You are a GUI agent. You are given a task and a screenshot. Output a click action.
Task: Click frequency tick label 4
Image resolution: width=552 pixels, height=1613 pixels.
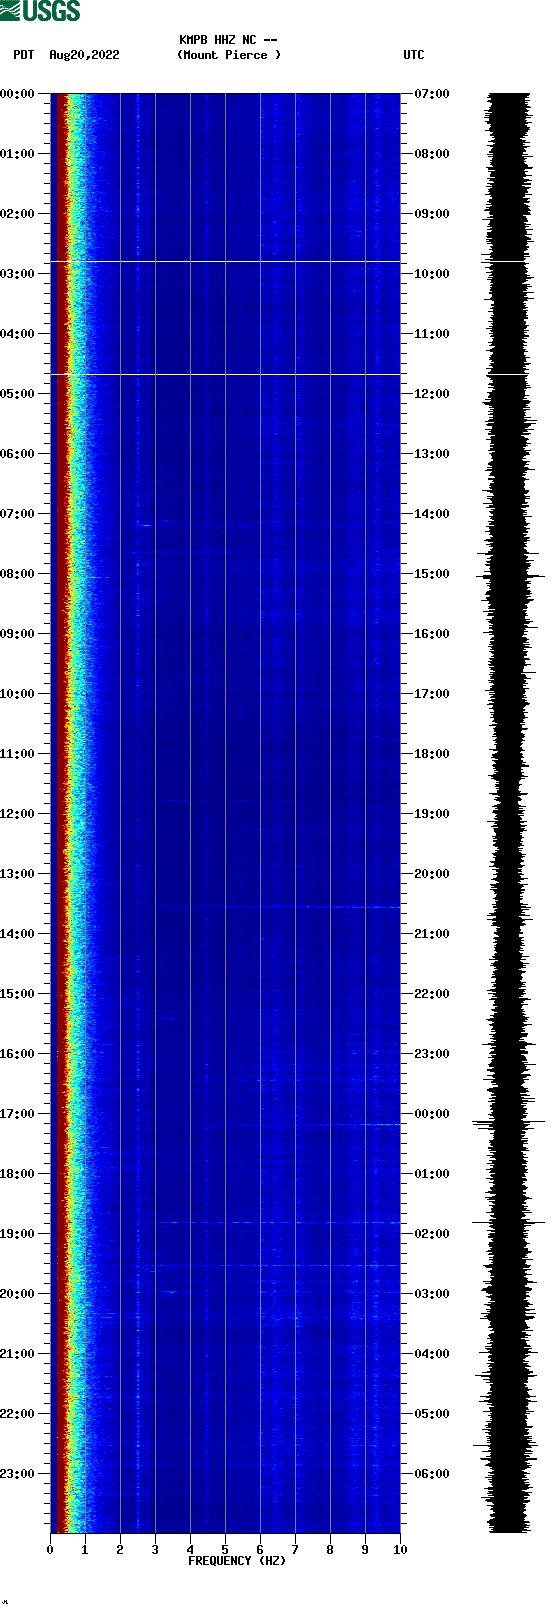[x=190, y=1550]
